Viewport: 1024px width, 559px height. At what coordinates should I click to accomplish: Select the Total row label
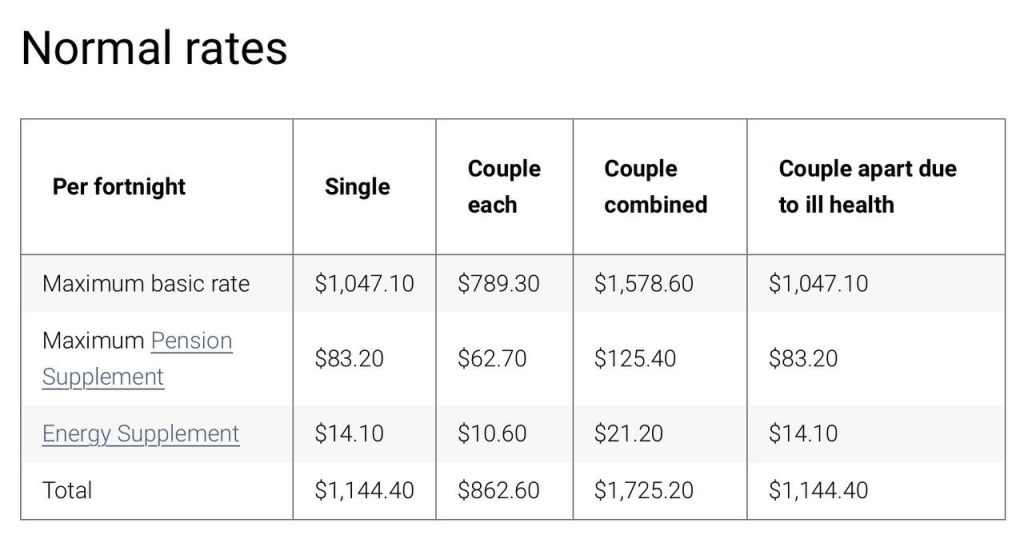pos(67,490)
